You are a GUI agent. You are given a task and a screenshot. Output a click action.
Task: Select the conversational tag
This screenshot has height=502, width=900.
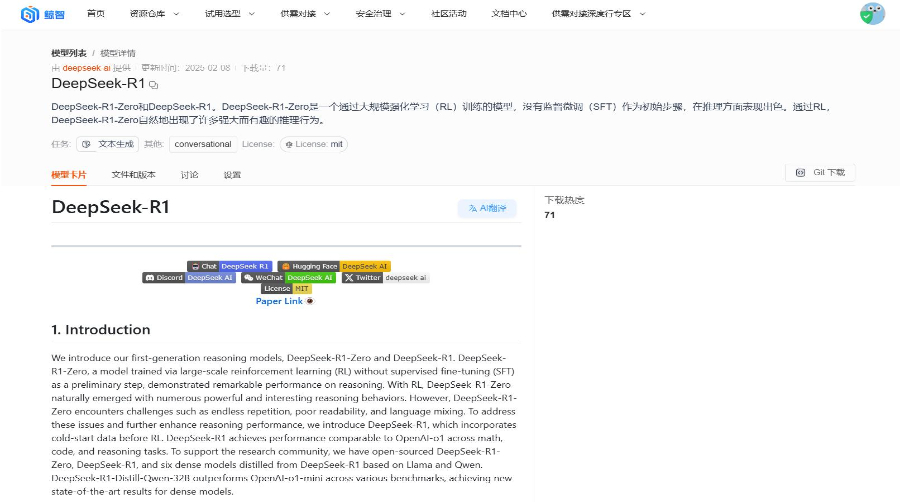click(x=202, y=144)
